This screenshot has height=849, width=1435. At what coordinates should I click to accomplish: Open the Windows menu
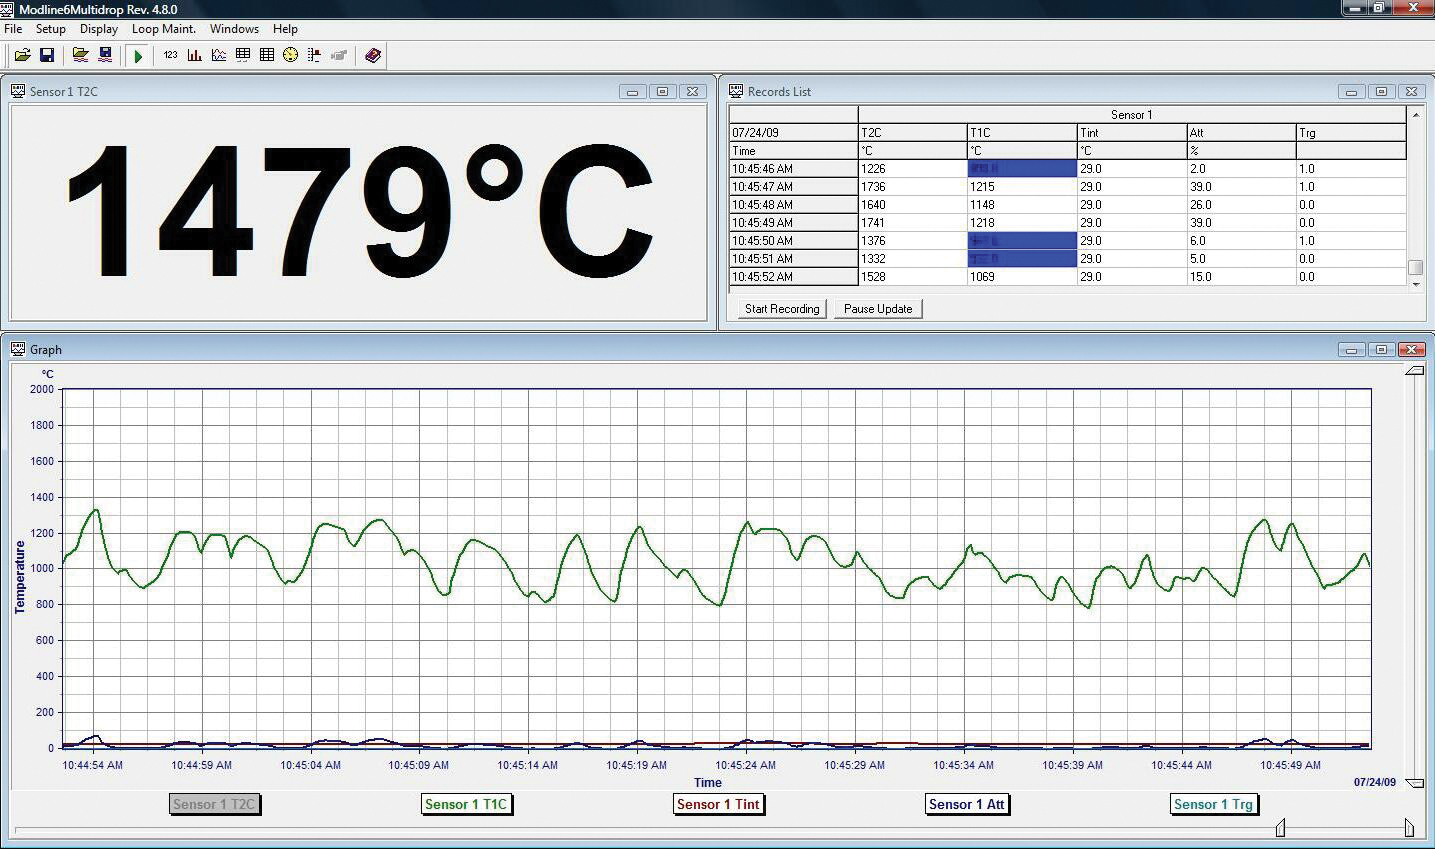pos(234,29)
